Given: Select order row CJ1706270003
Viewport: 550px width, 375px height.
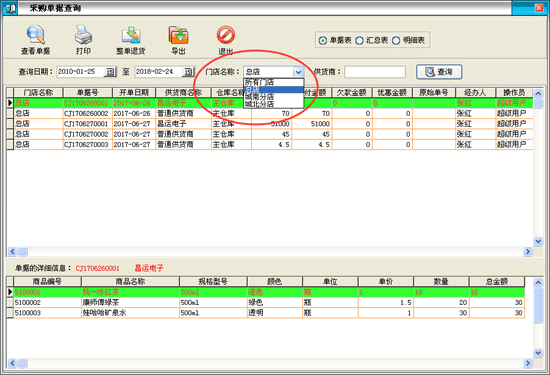Looking at the screenshot, I should coord(270,145).
